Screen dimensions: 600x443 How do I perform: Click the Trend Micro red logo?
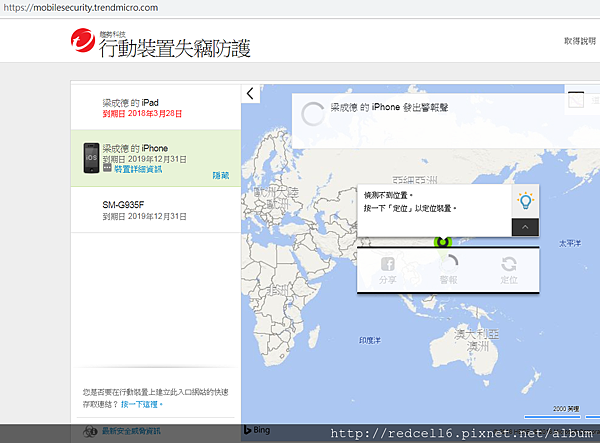[x=83, y=41]
